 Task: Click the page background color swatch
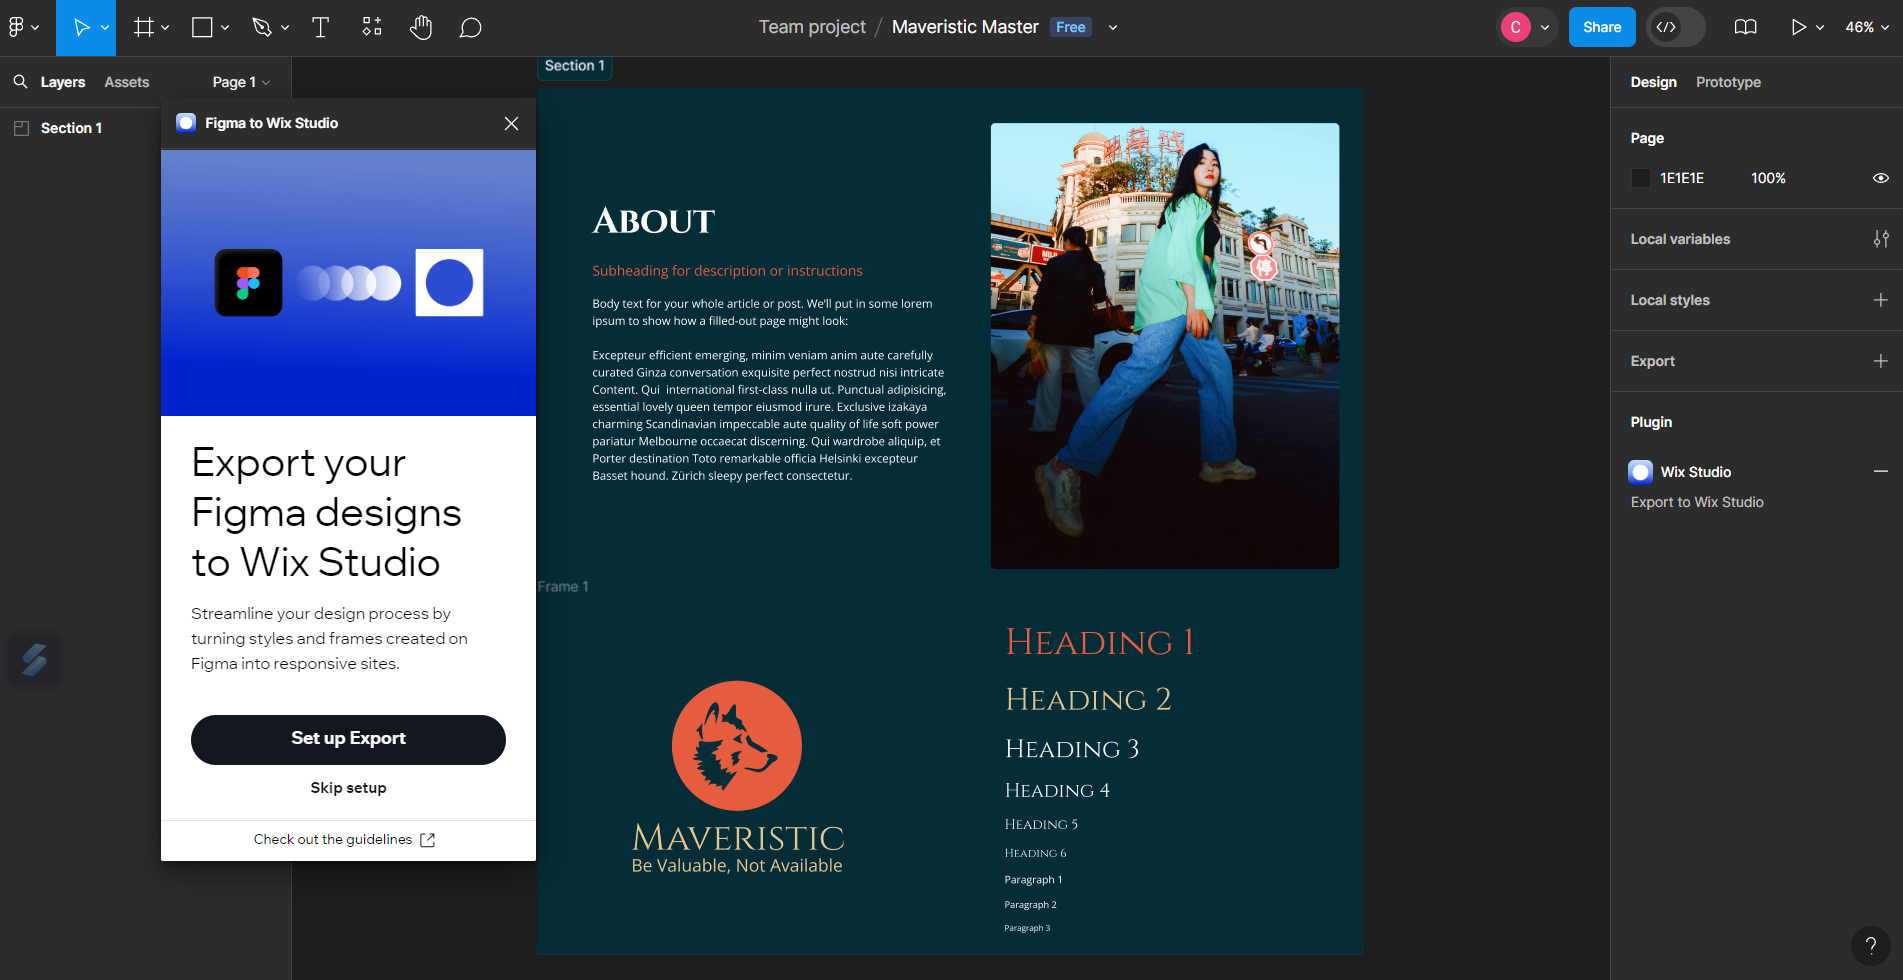[1640, 178]
